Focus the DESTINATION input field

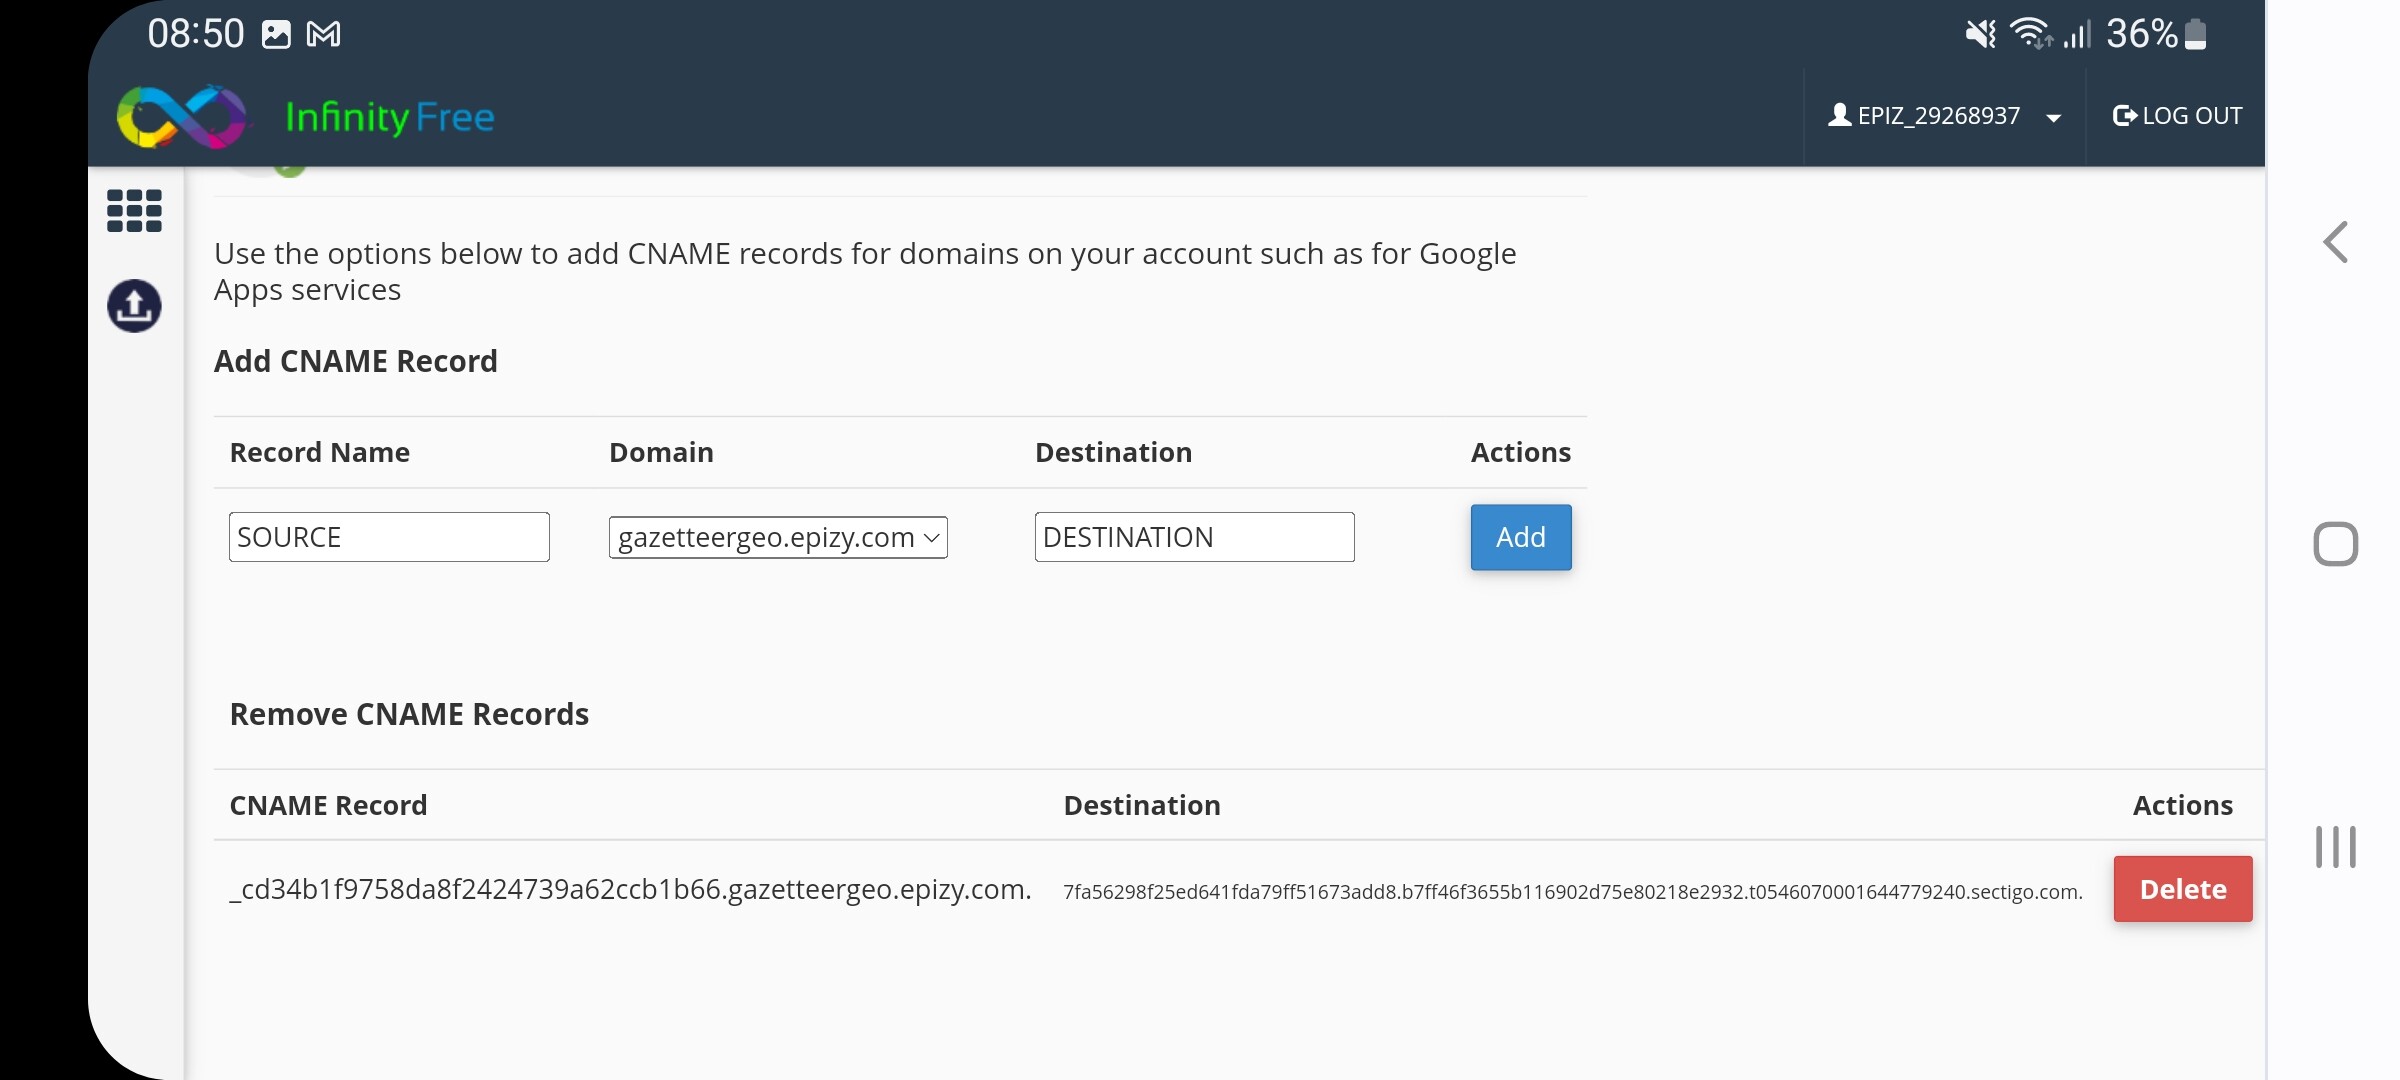coord(1194,538)
